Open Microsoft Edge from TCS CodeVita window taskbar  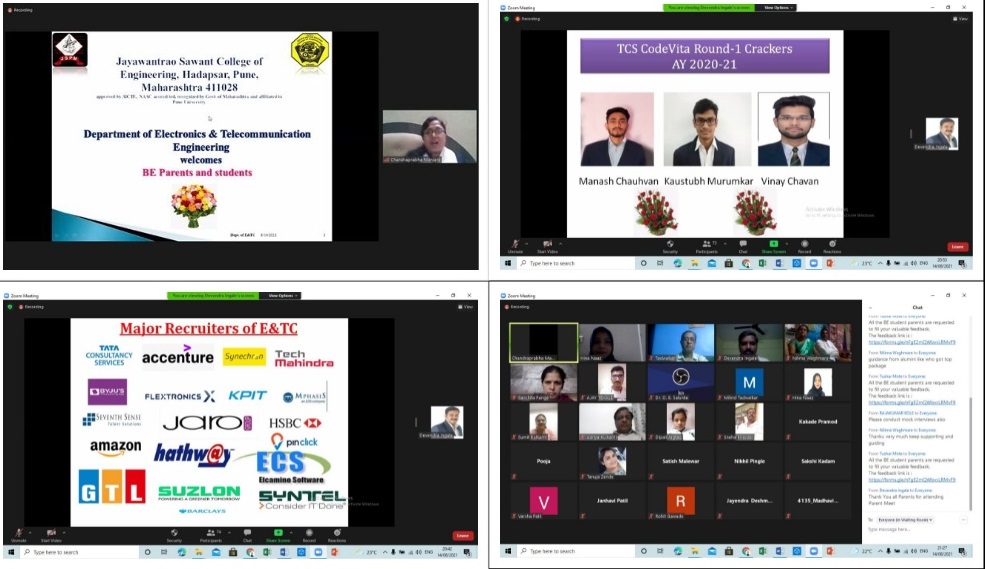677,263
